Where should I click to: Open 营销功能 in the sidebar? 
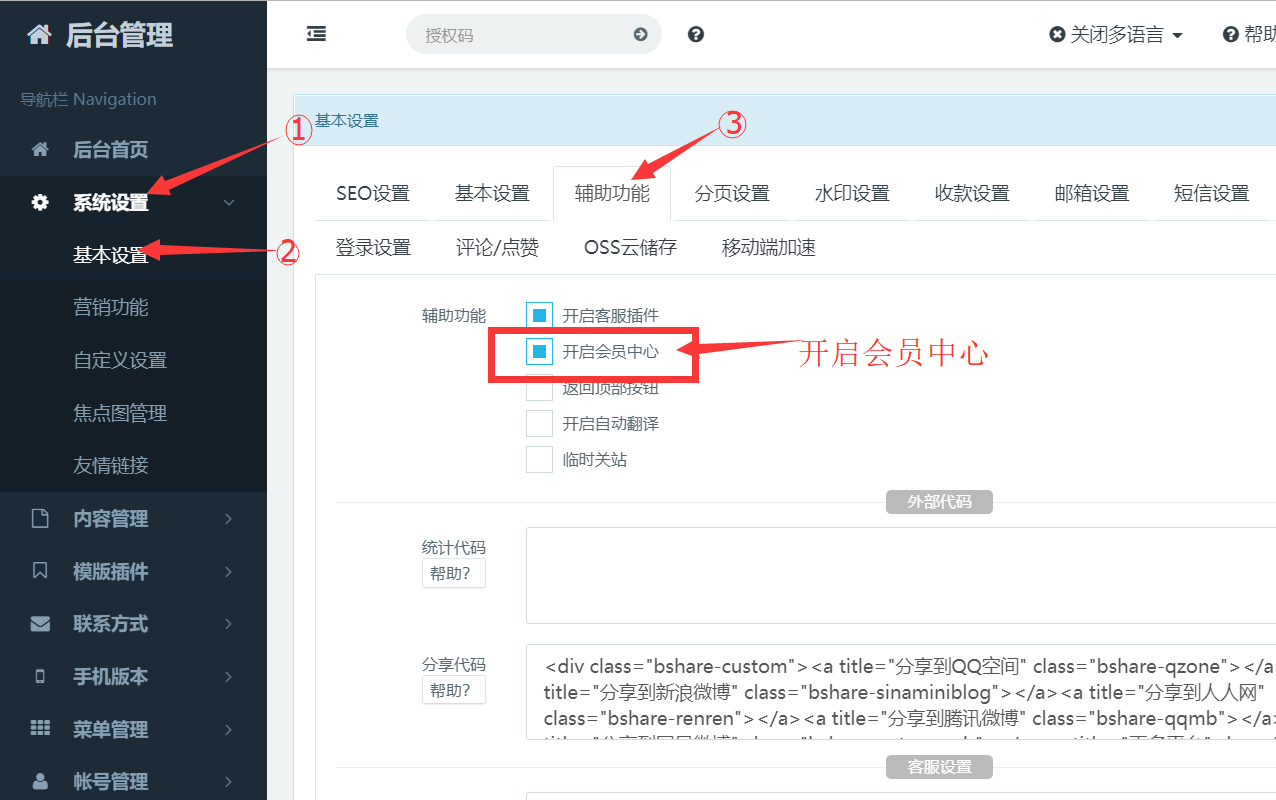click(111, 308)
